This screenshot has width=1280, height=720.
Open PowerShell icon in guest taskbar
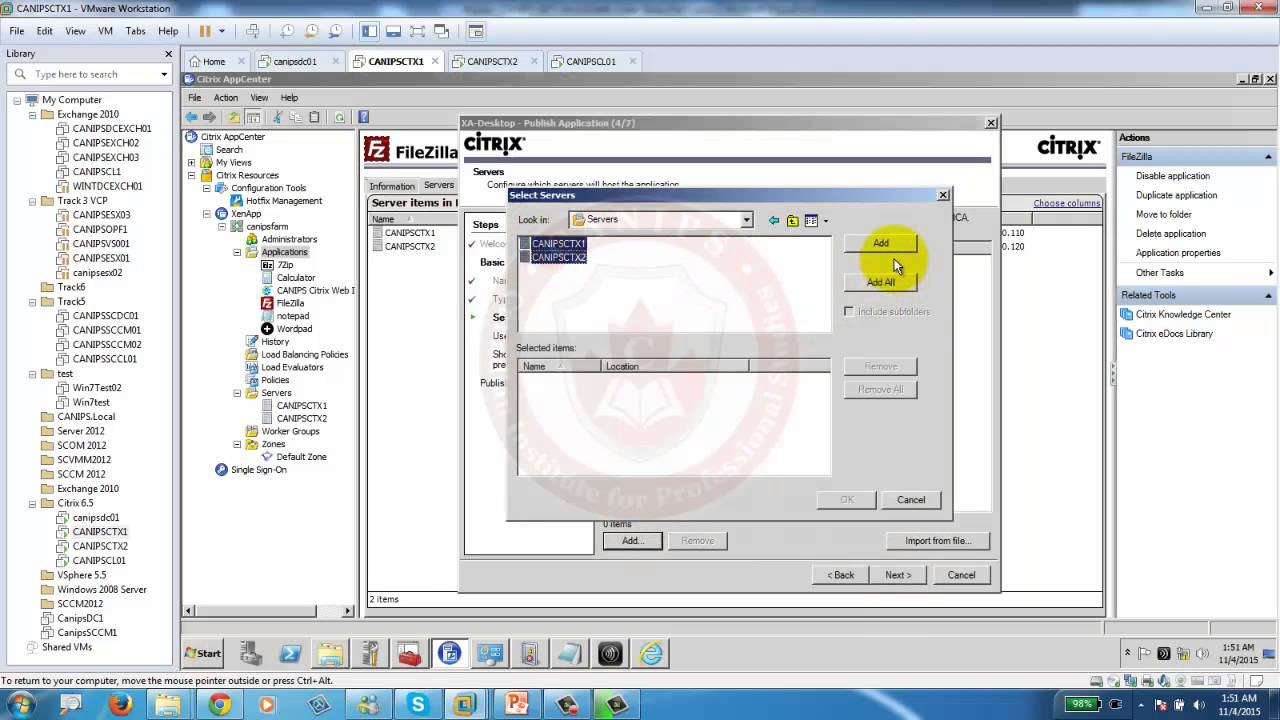[290, 654]
